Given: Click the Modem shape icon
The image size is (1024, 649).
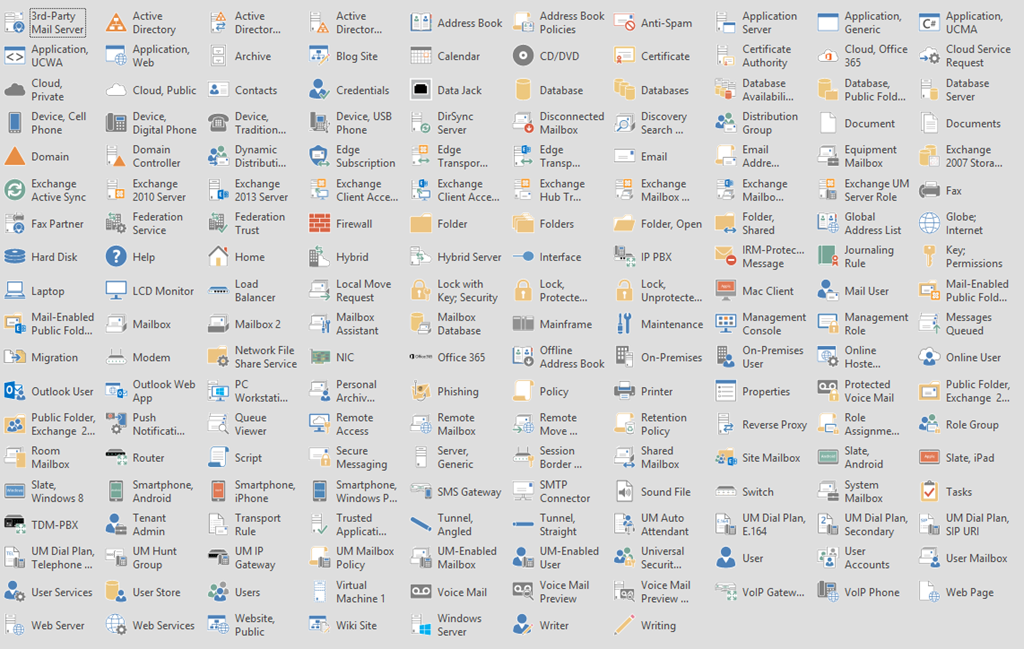Looking at the screenshot, I should click(116, 357).
